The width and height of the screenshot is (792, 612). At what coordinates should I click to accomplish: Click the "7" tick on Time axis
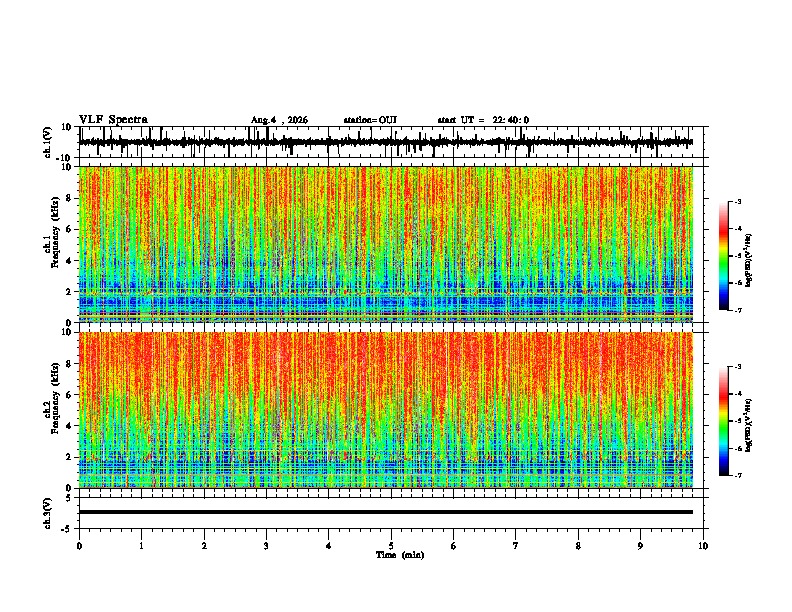click(516, 546)
